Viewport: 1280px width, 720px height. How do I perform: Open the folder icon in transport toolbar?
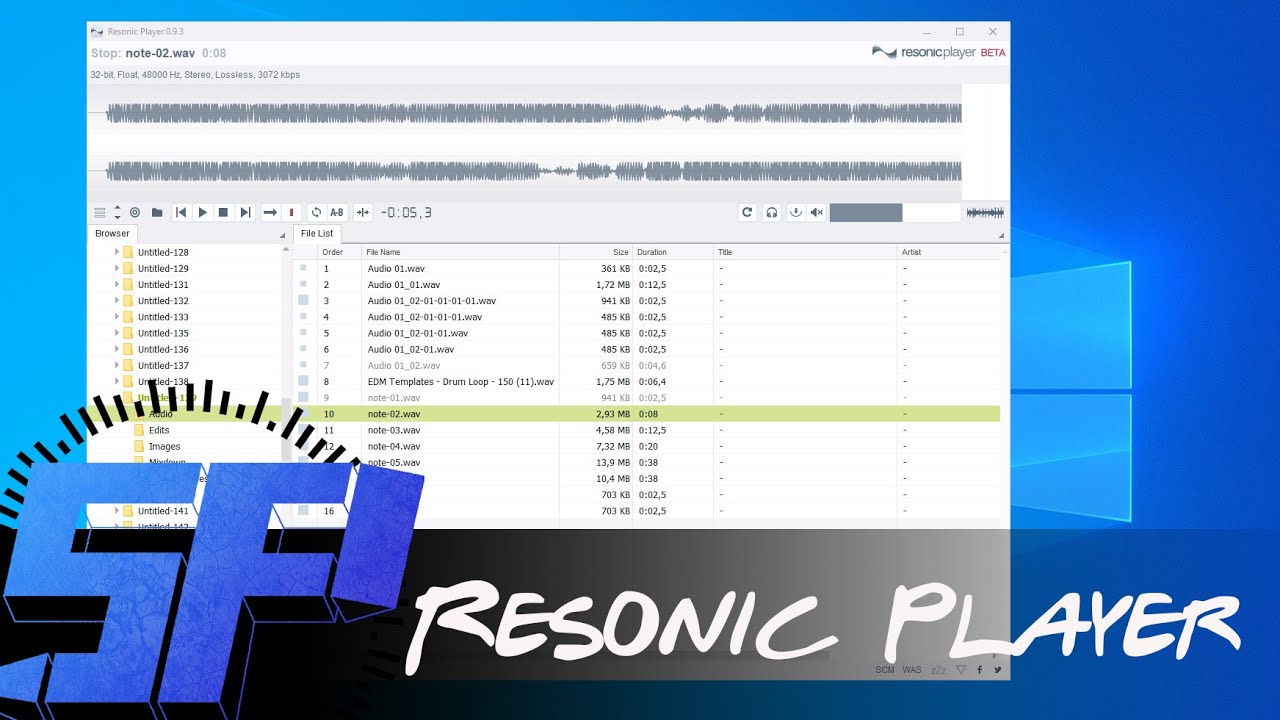[157, 212]
